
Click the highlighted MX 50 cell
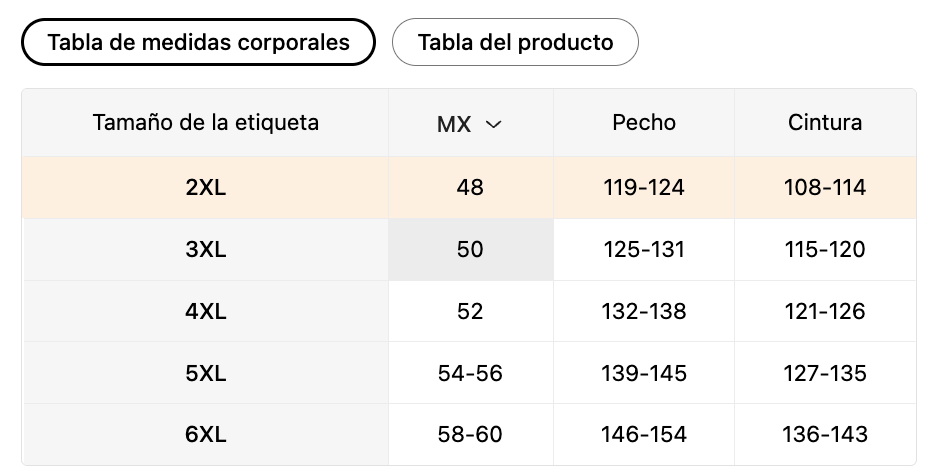pyautogui.click(x=471, y=250)
